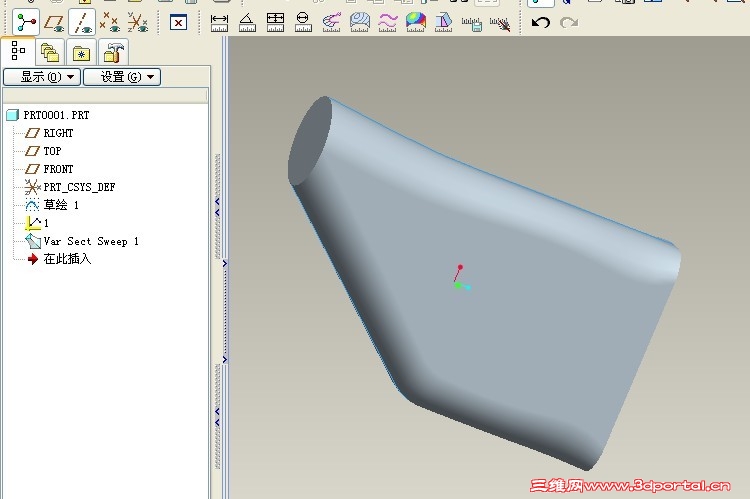Open the diameter measurement tool
The image size is (750, 499).
(303, 22)
